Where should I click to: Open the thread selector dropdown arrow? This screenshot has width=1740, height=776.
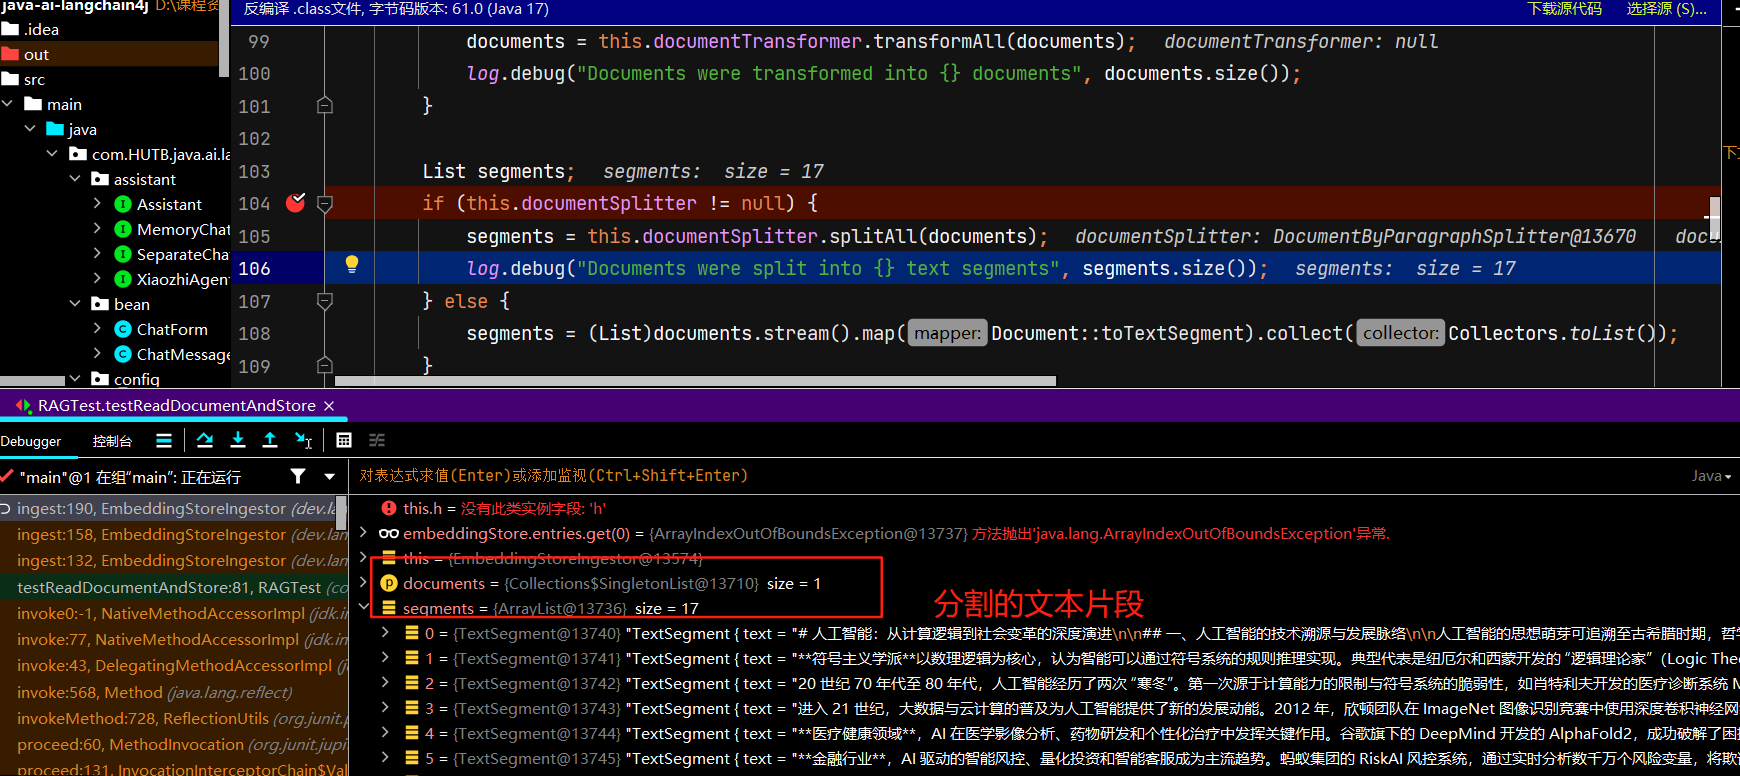329,477
